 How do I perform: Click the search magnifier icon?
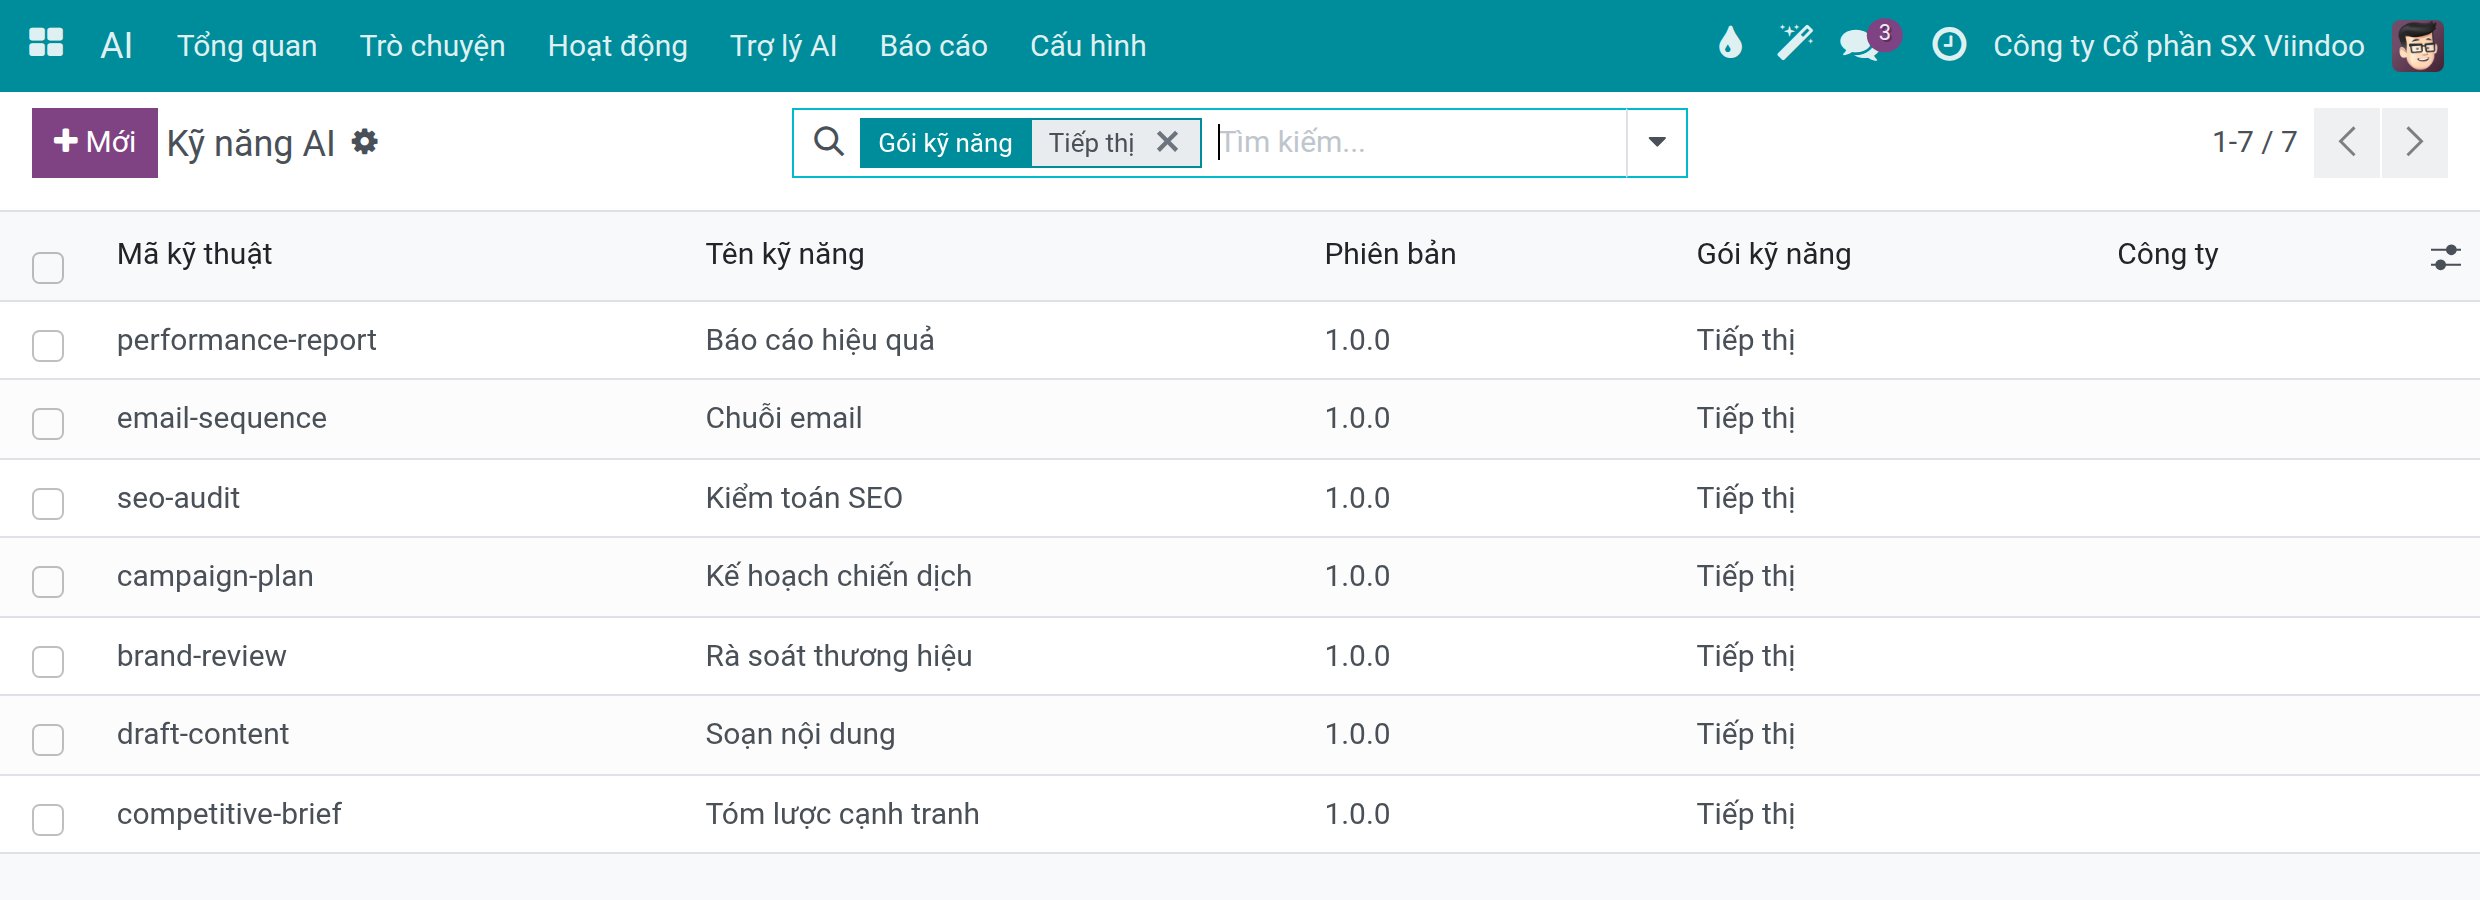(x=828, y=142)
